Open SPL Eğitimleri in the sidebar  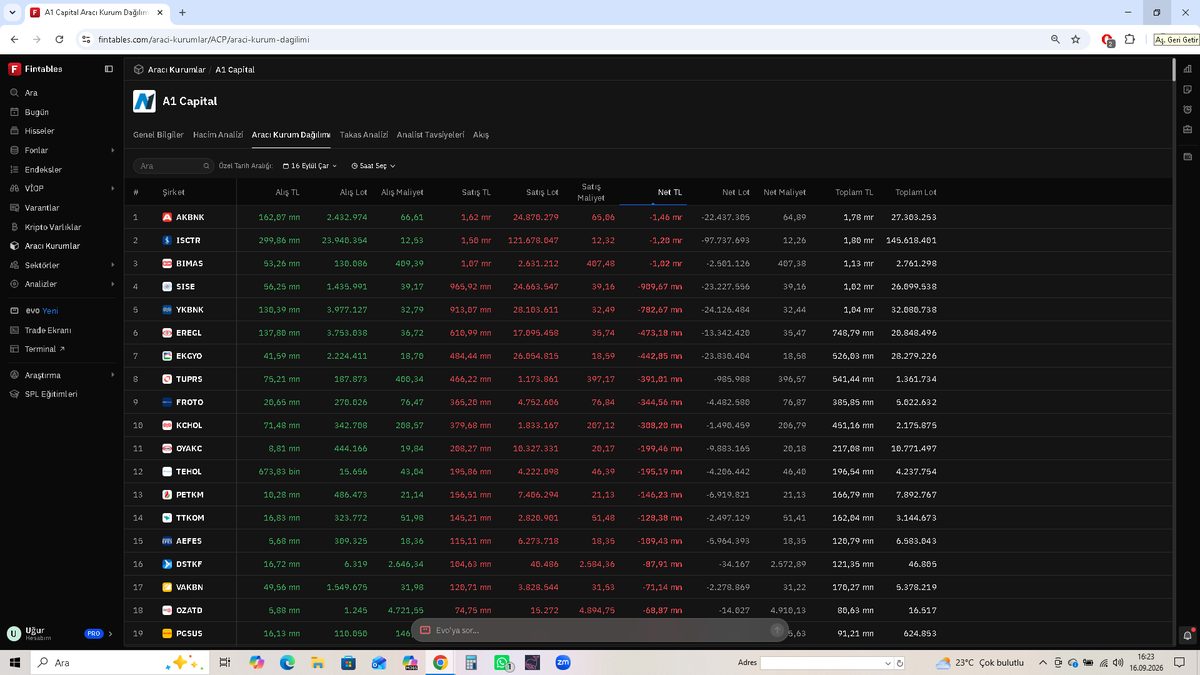[x=51, y=394]
